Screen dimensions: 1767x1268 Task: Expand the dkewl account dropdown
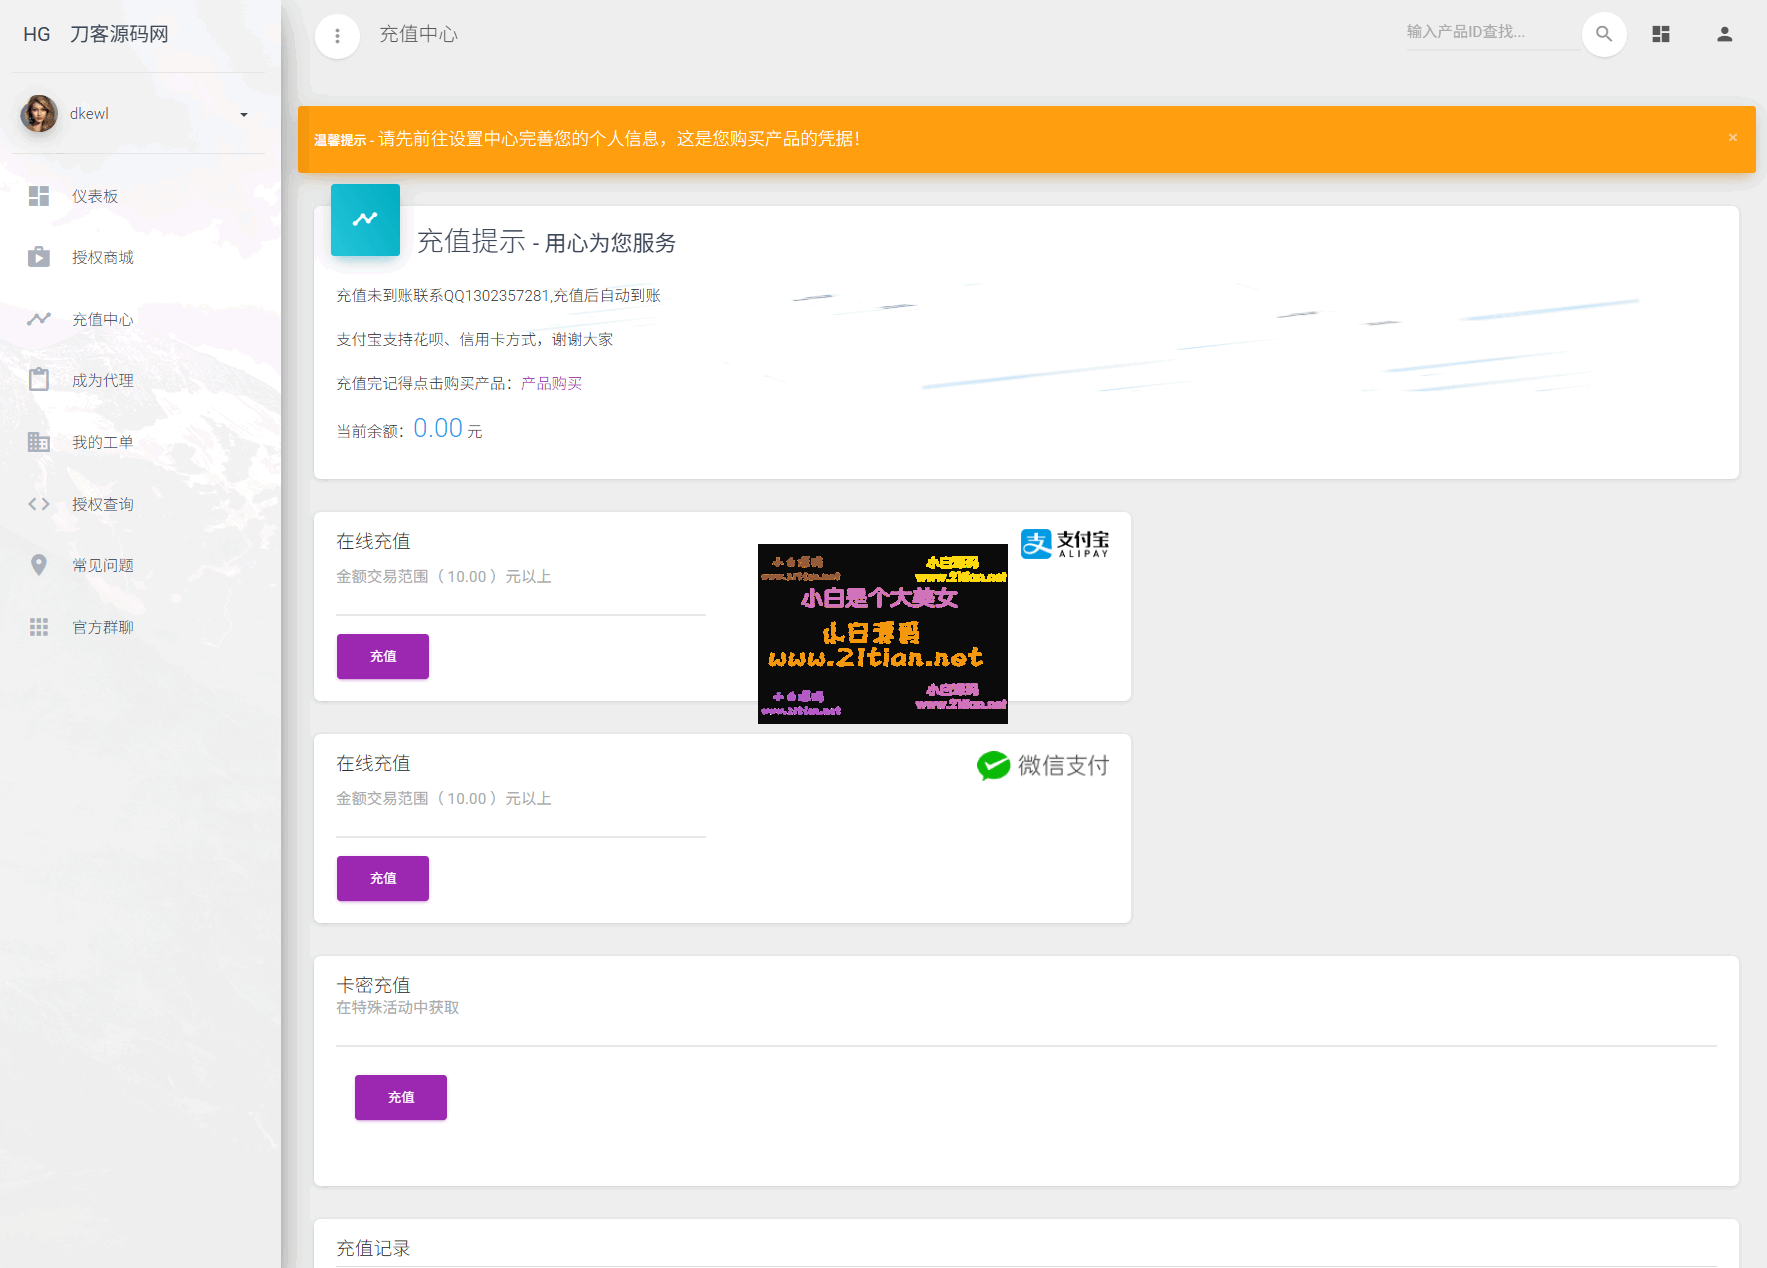tap(243, 114)
